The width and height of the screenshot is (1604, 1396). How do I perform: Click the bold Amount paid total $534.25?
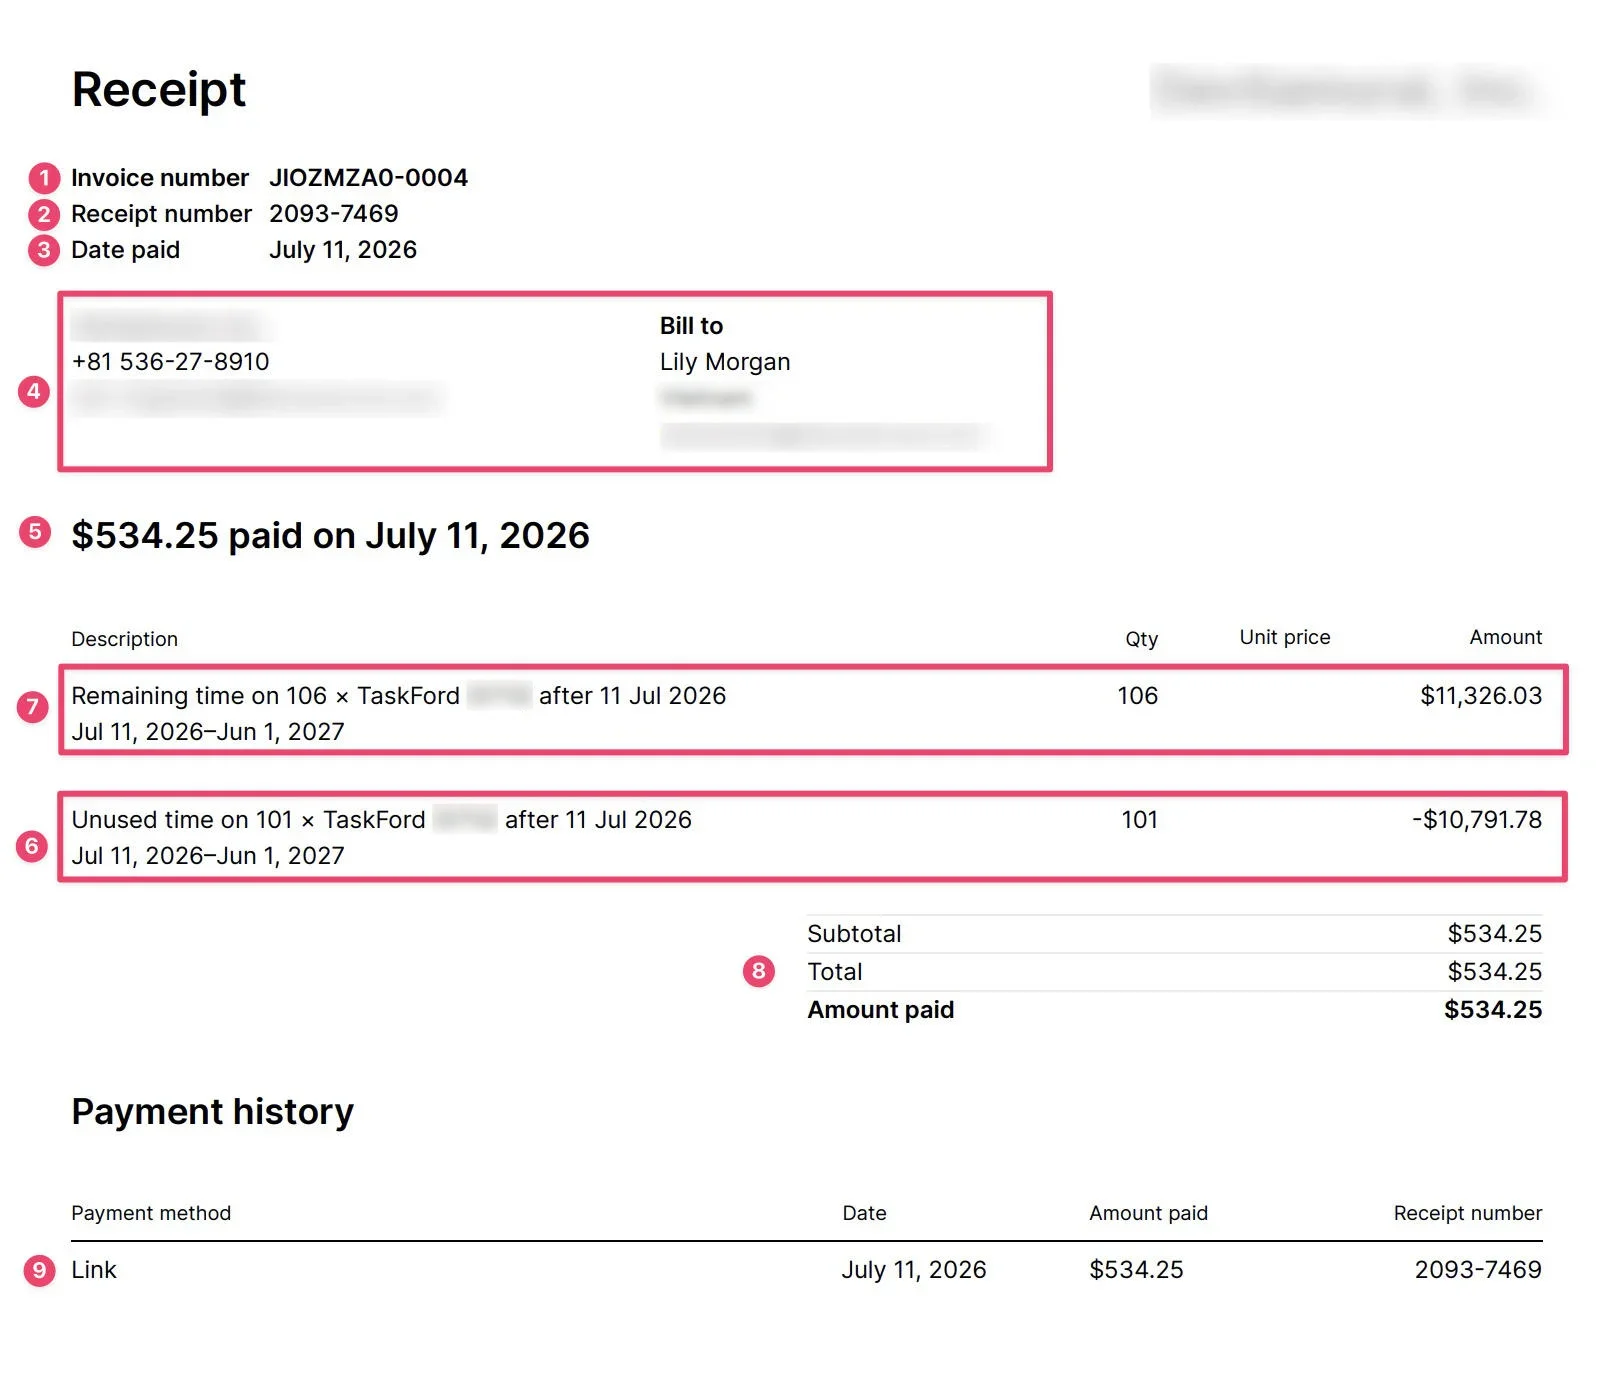point(1493,1010)
